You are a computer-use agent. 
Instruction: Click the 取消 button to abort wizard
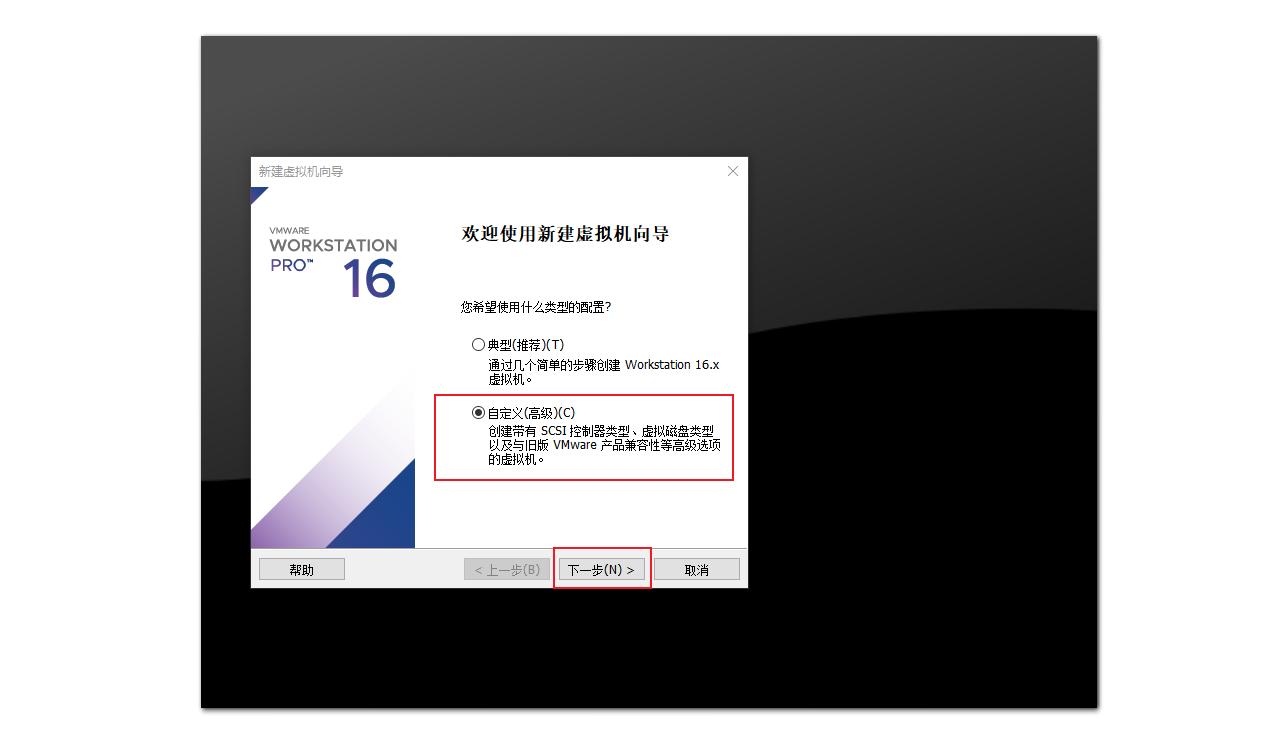pos(697,568)
